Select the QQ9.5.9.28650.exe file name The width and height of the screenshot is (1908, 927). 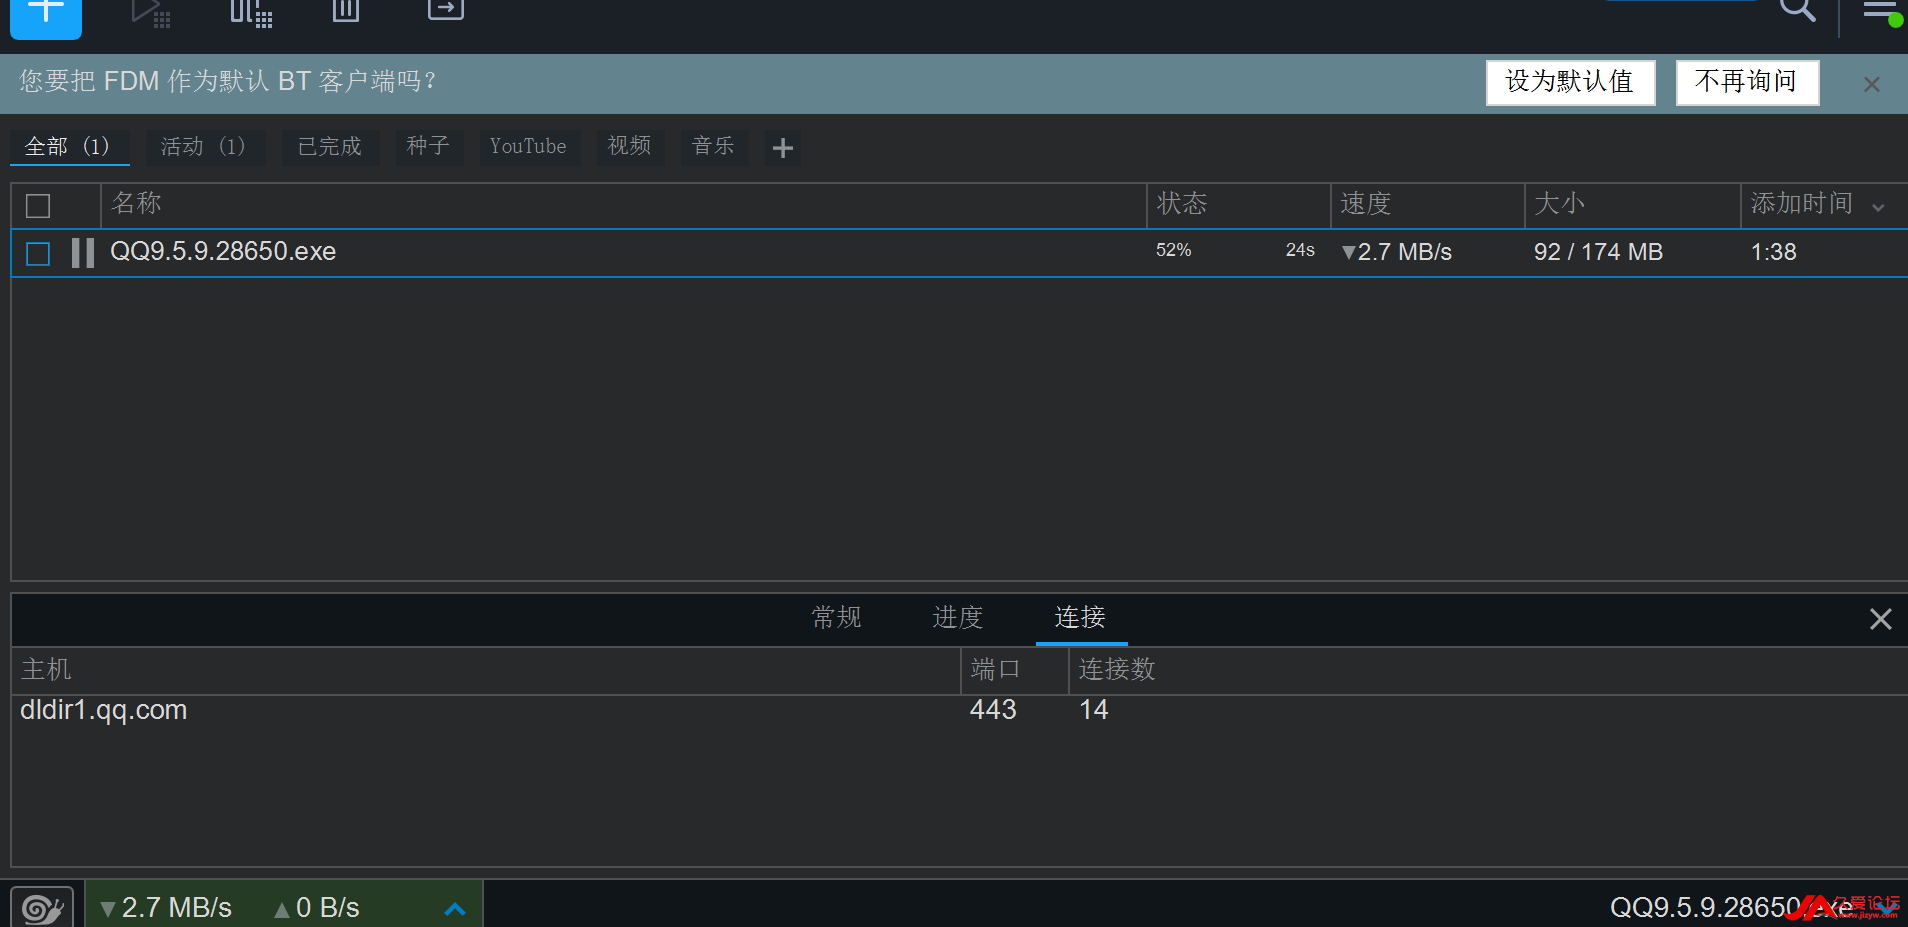(223, 252)
